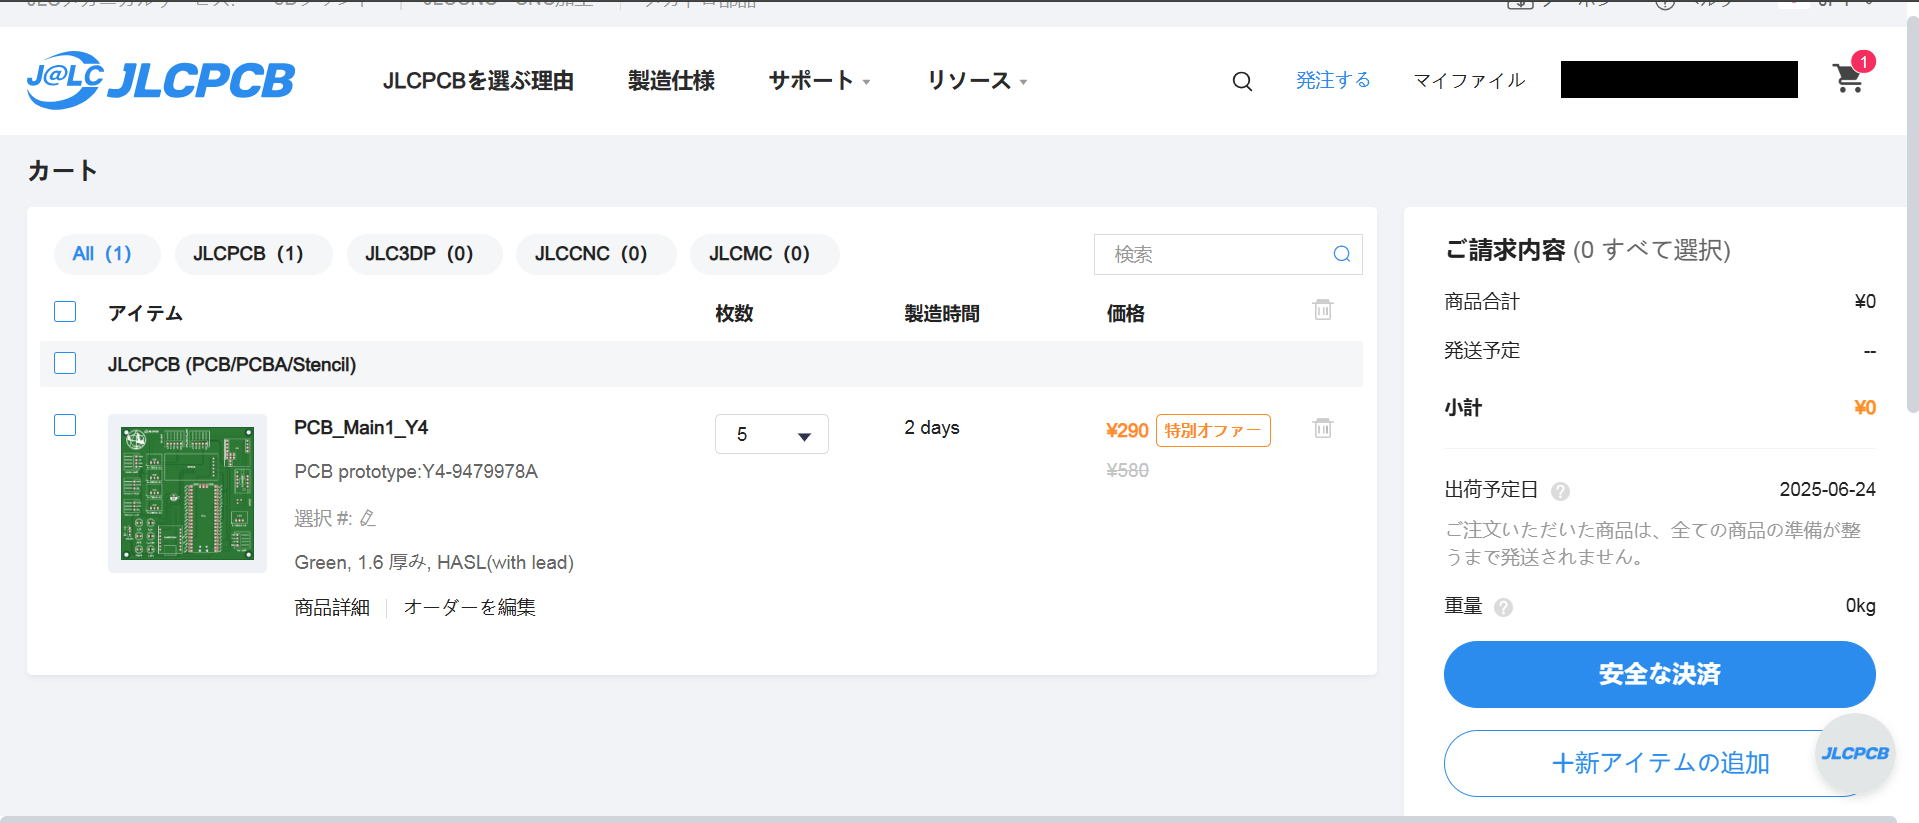Select the PCB_Main1_Y4 item checkbox
This screenshot has height=823, width=1919.
65,425
